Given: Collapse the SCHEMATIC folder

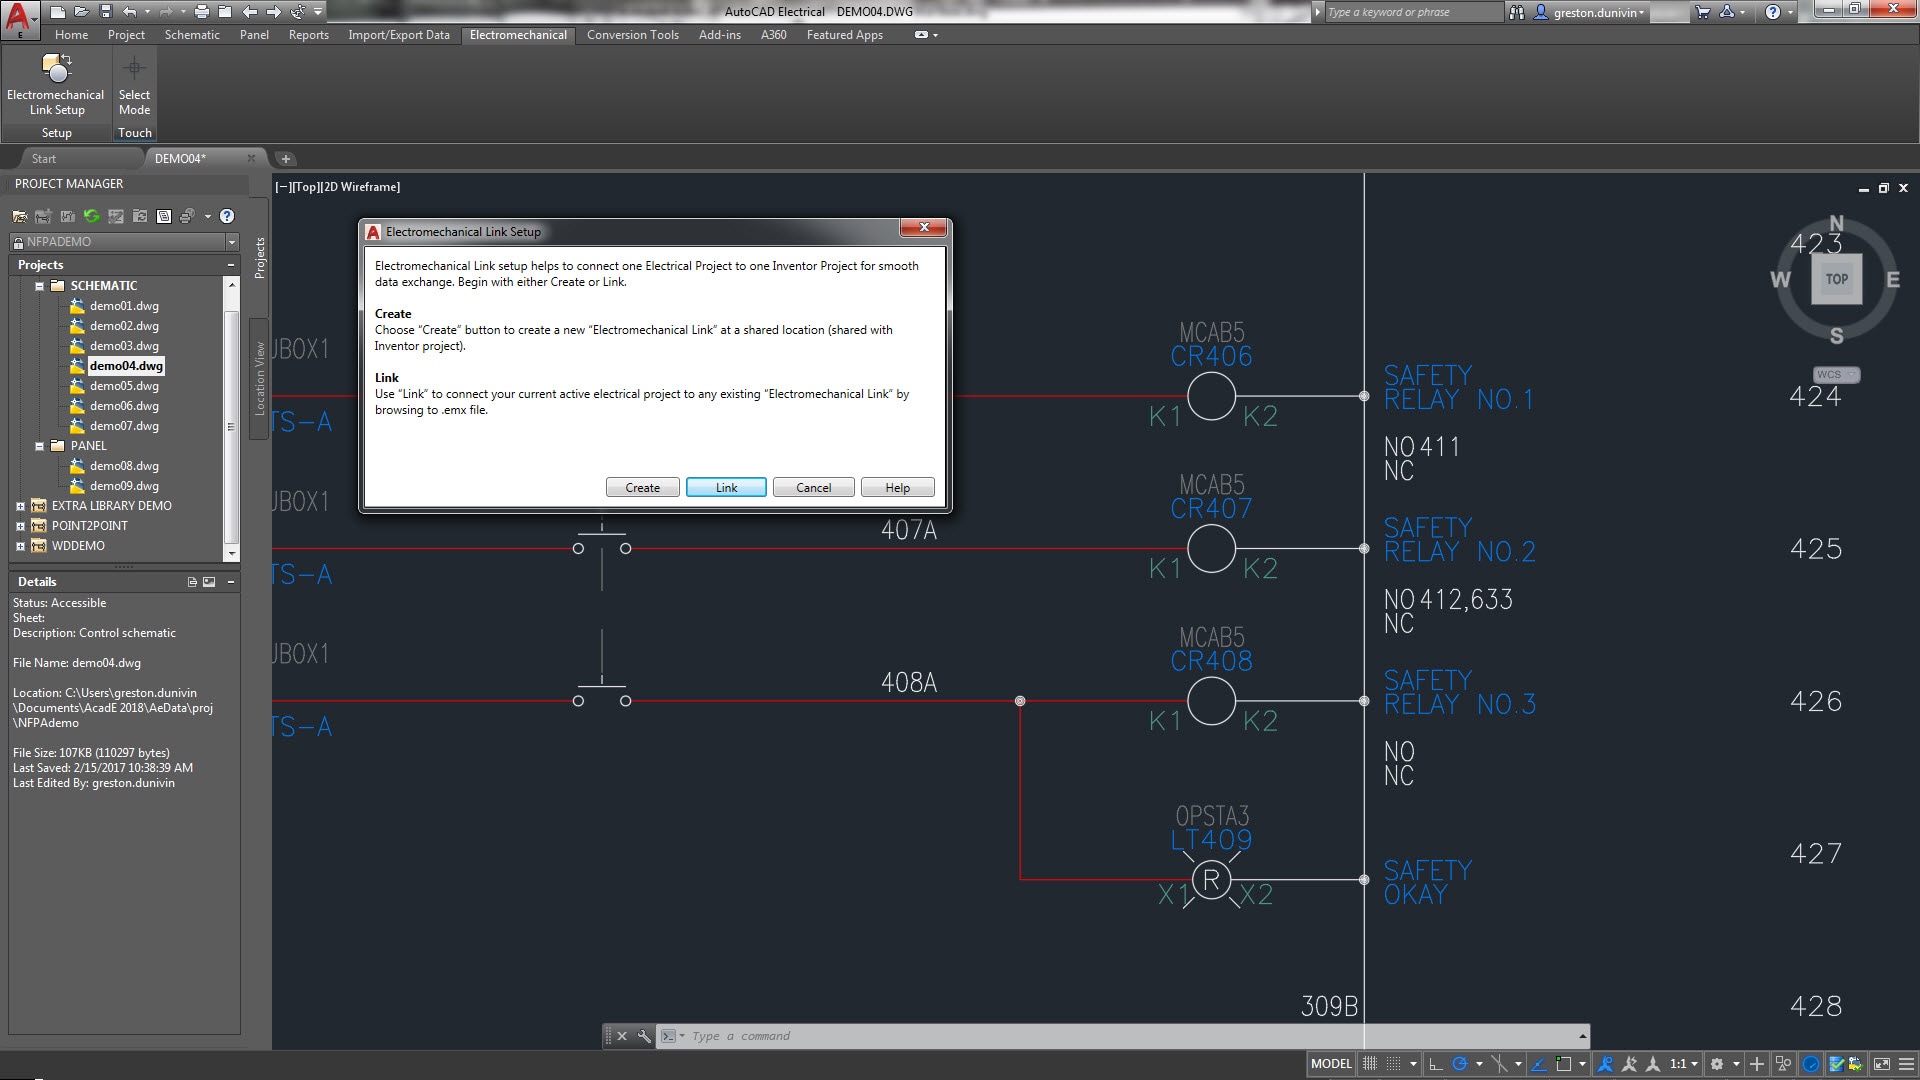Looking at the screenshot, I should coord(40,285).
